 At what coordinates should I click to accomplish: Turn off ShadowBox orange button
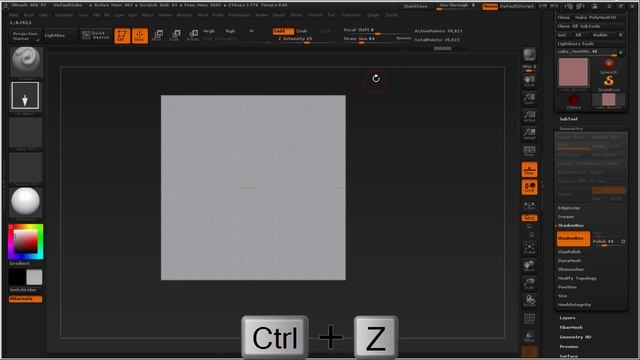(x=573, y=238)
